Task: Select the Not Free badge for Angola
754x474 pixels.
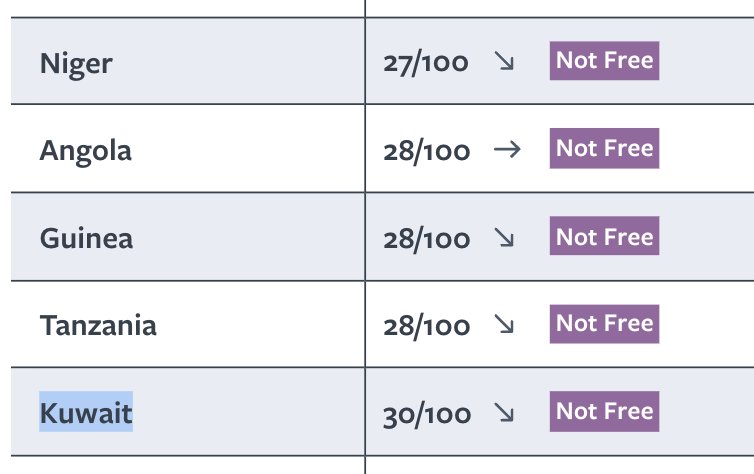Action: point(604,148)
